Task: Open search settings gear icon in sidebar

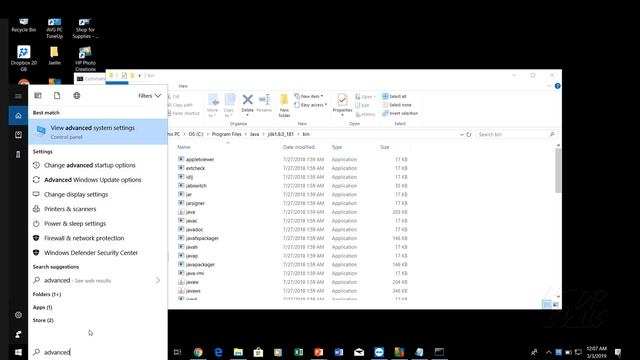Action: coord(18,315)
